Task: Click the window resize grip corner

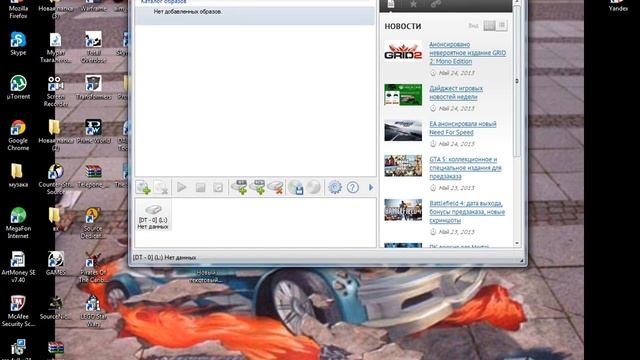Action: (521, 260)
